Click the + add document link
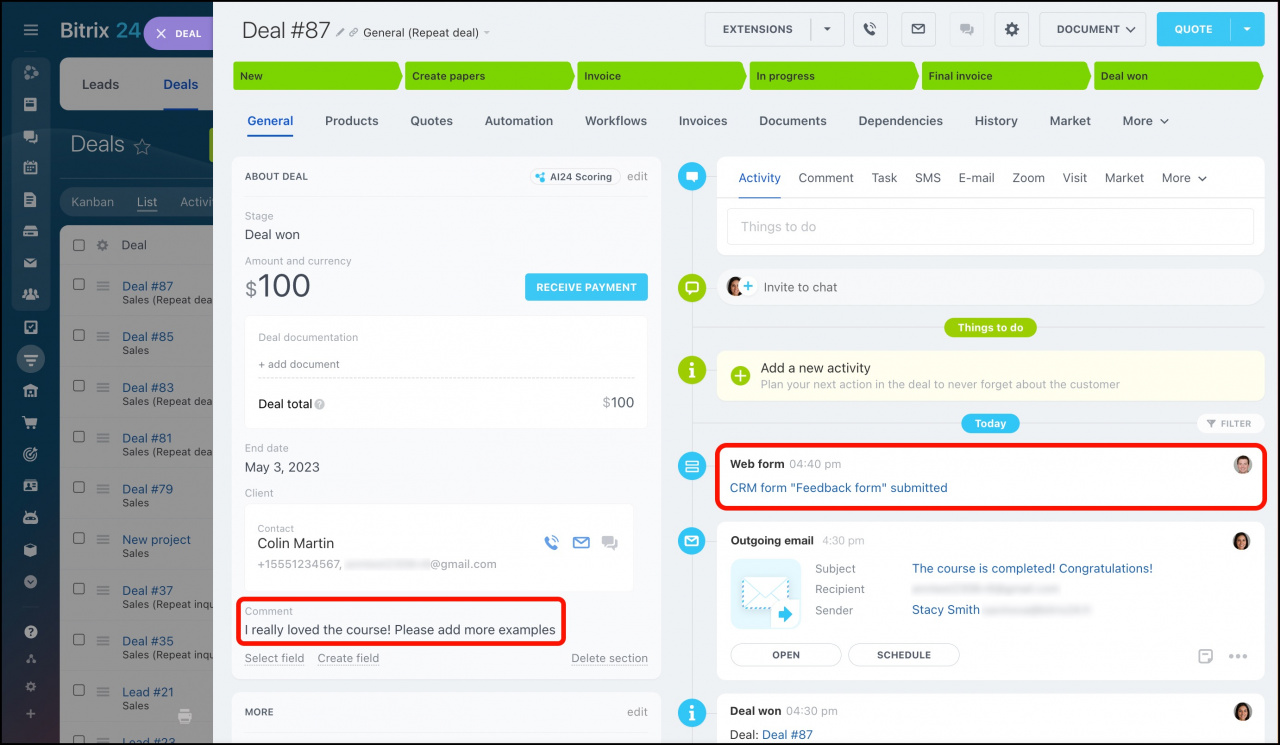This screenshot has height=745, width=1280. tap(299, 364)
